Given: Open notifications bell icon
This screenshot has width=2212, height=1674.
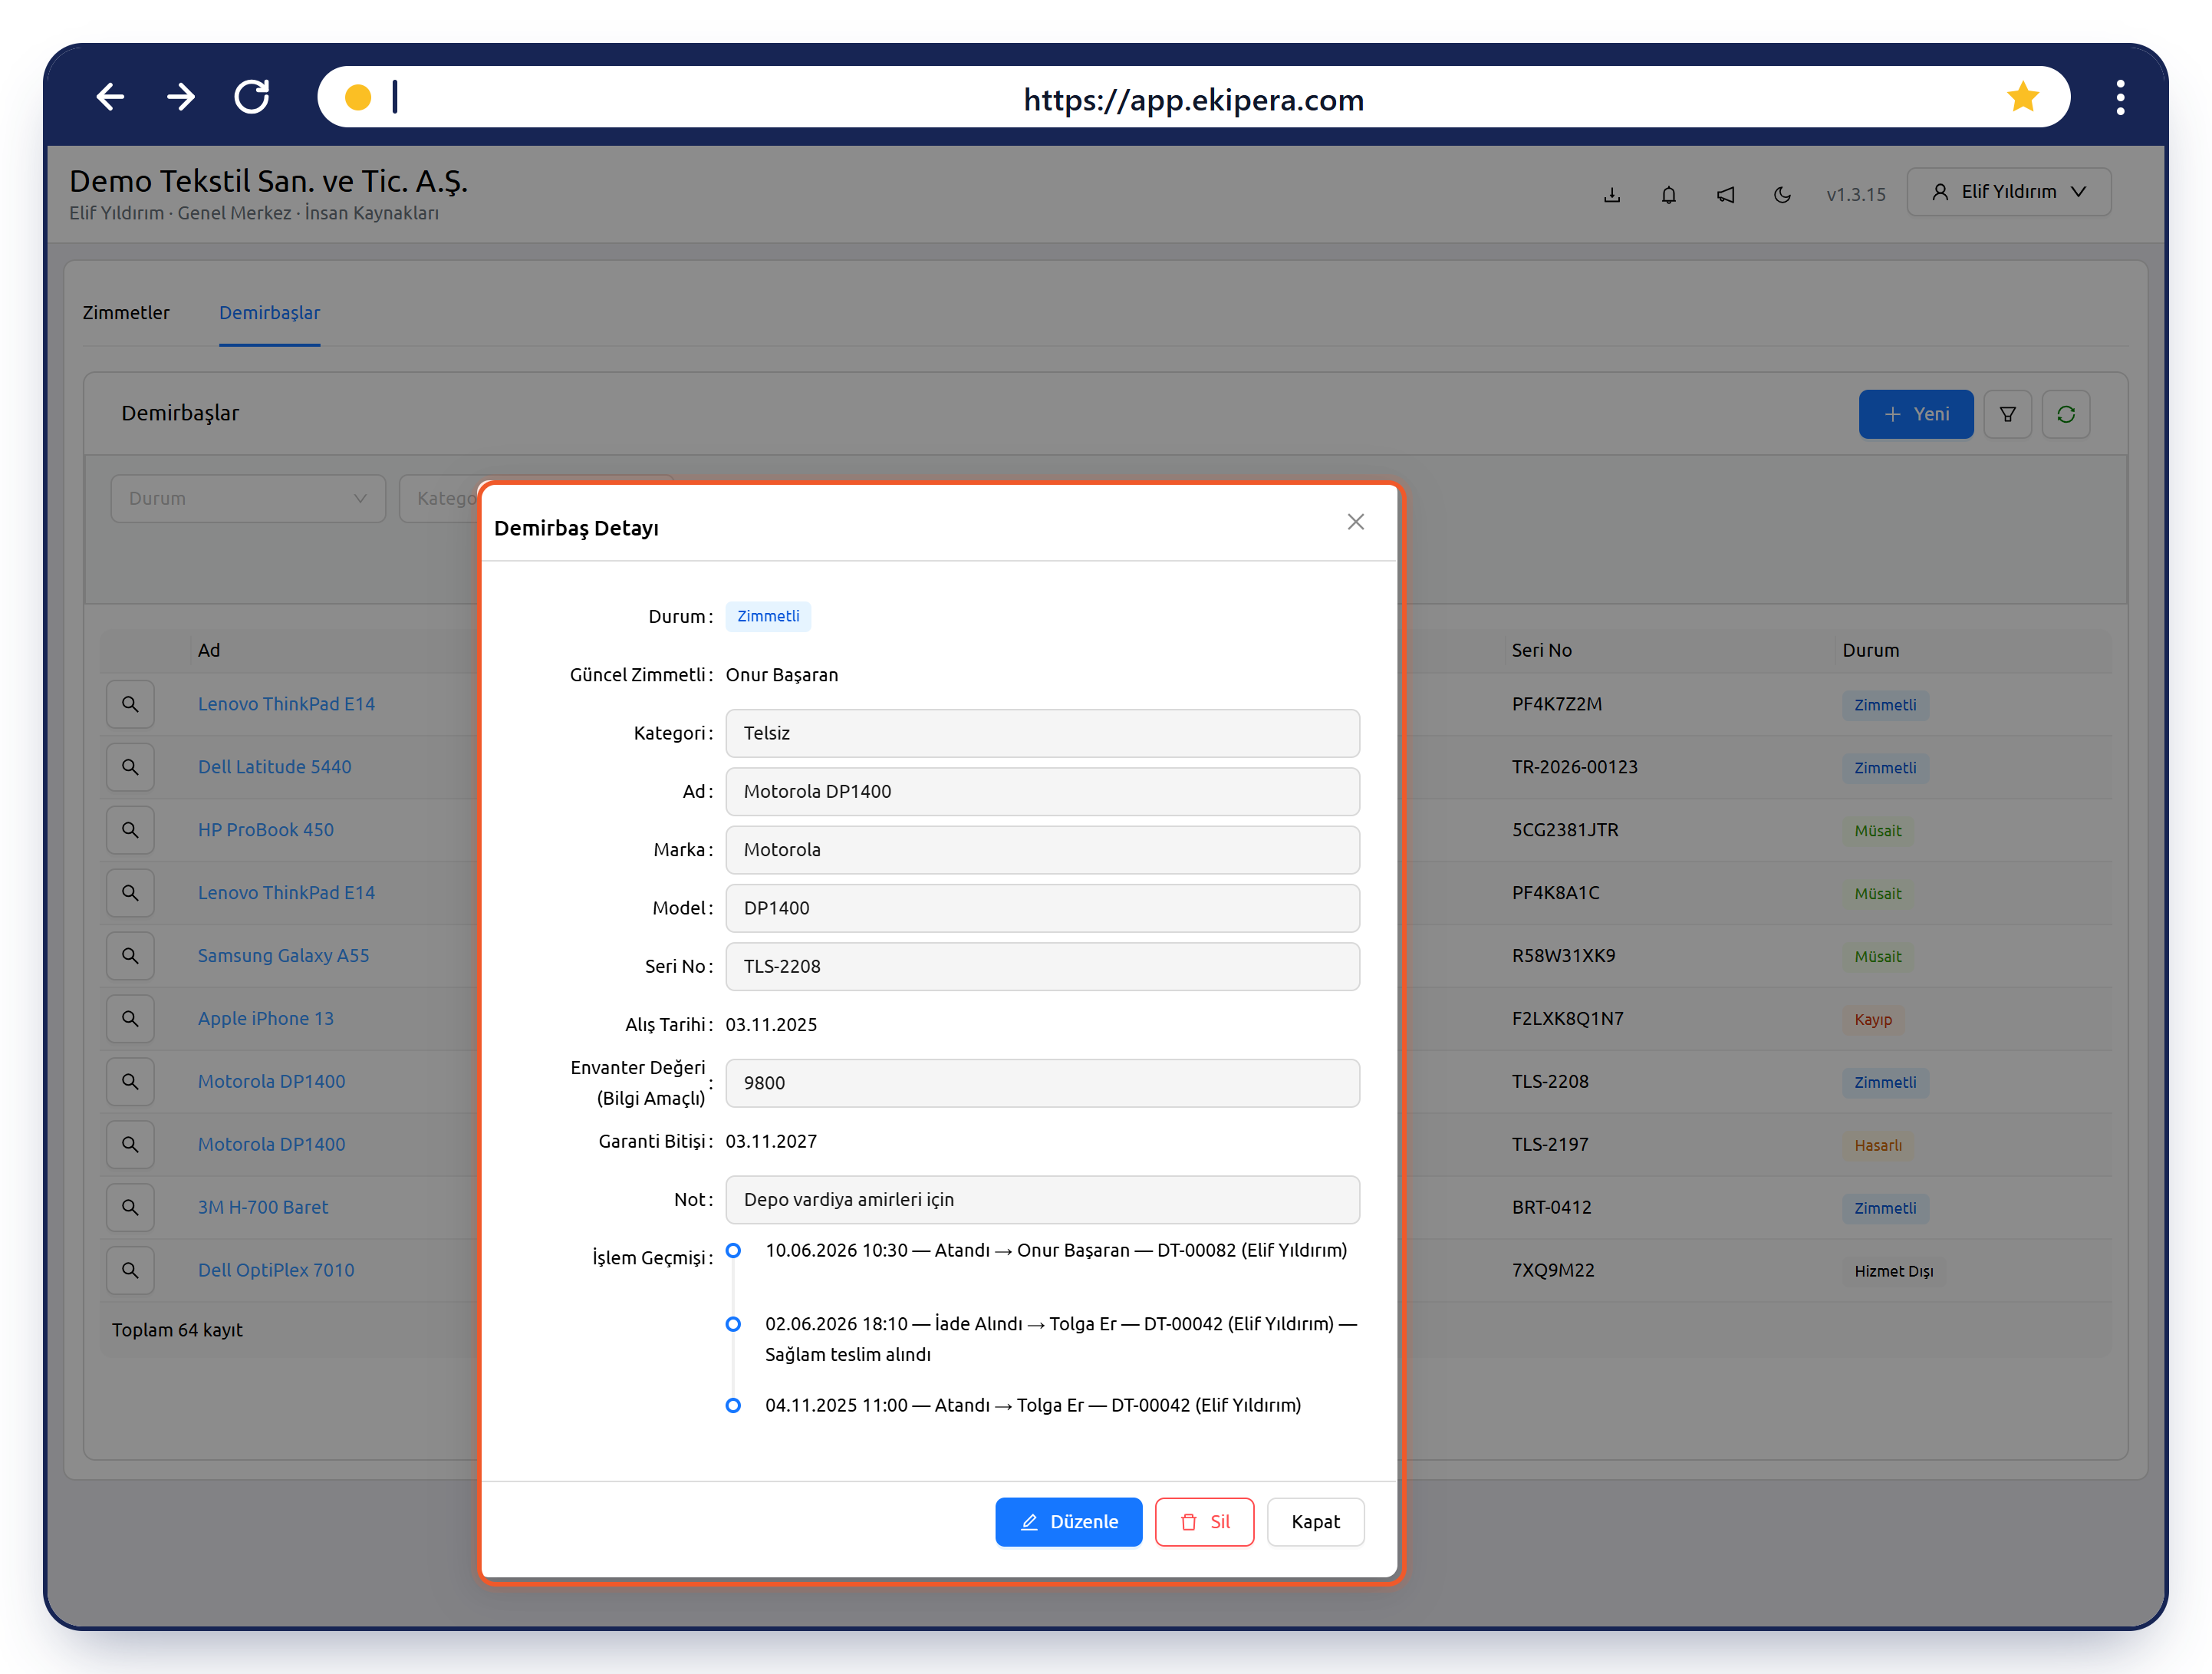Looking at the screenshot, I should click(1669, 194).
